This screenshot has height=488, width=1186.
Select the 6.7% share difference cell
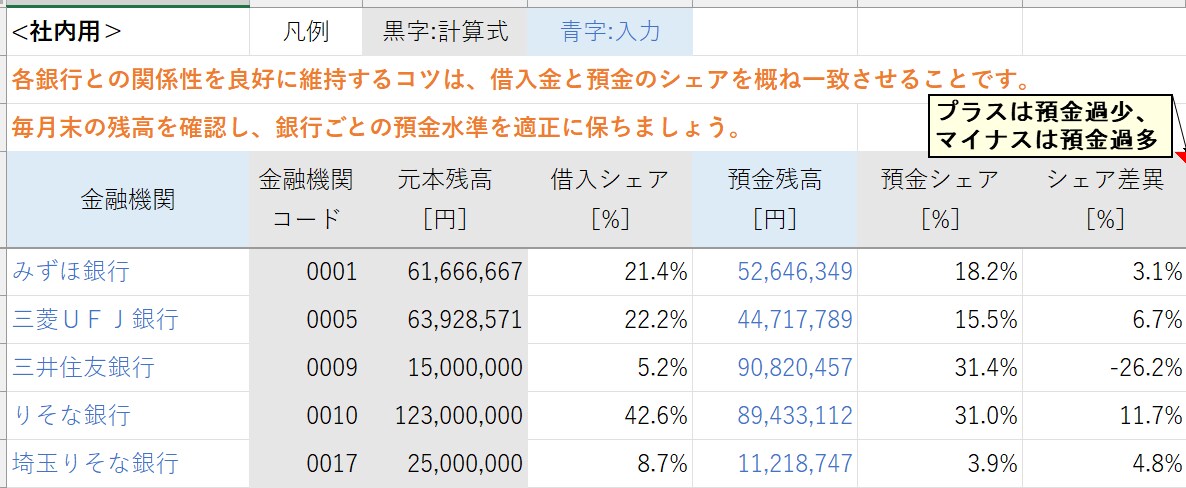pos(1104,319)
